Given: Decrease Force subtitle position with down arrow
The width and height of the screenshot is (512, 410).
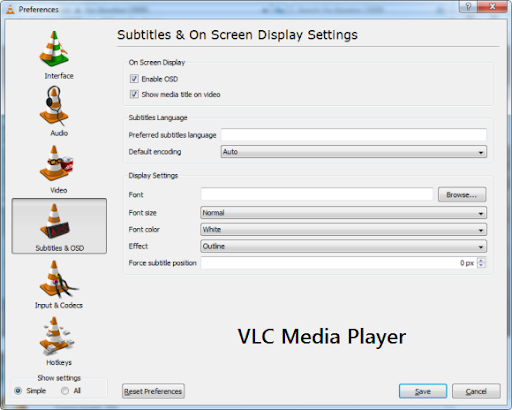Looking at the screenshot, I should click(481, 266).
